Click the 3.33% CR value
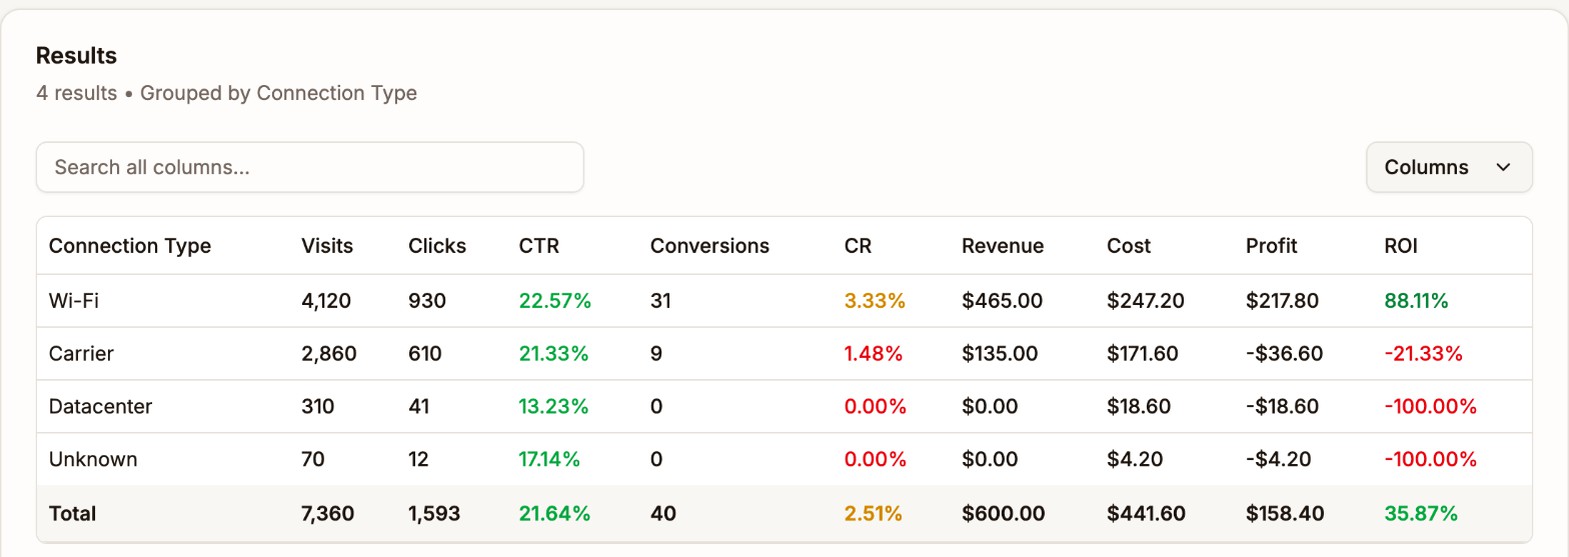Viewport: 1569px width, 557px height. [x=875, y=301]
